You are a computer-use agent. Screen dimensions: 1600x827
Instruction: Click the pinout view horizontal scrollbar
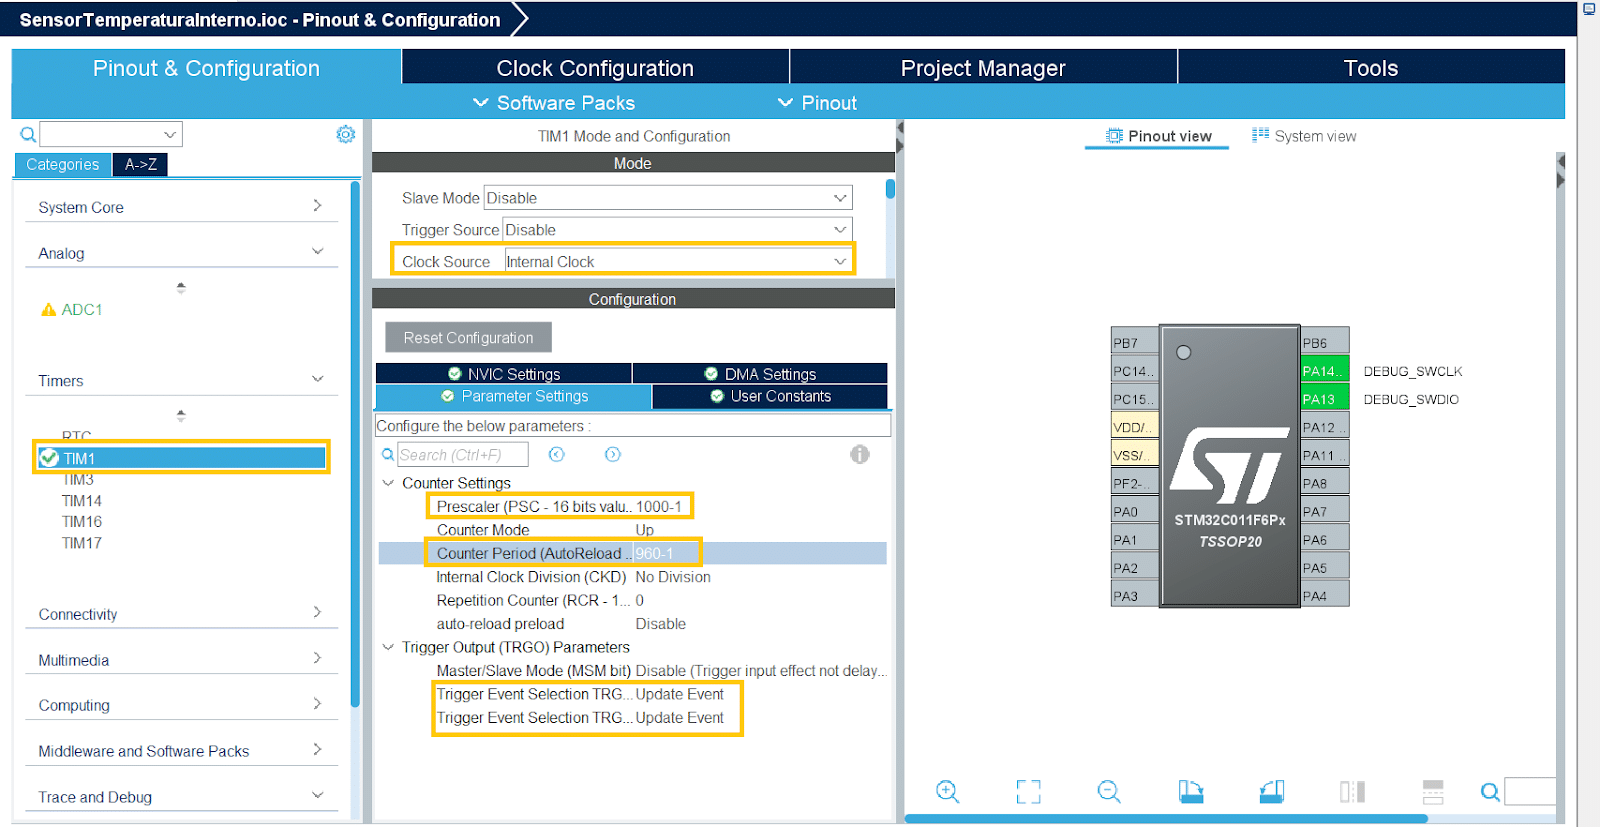coord(1165,819)
